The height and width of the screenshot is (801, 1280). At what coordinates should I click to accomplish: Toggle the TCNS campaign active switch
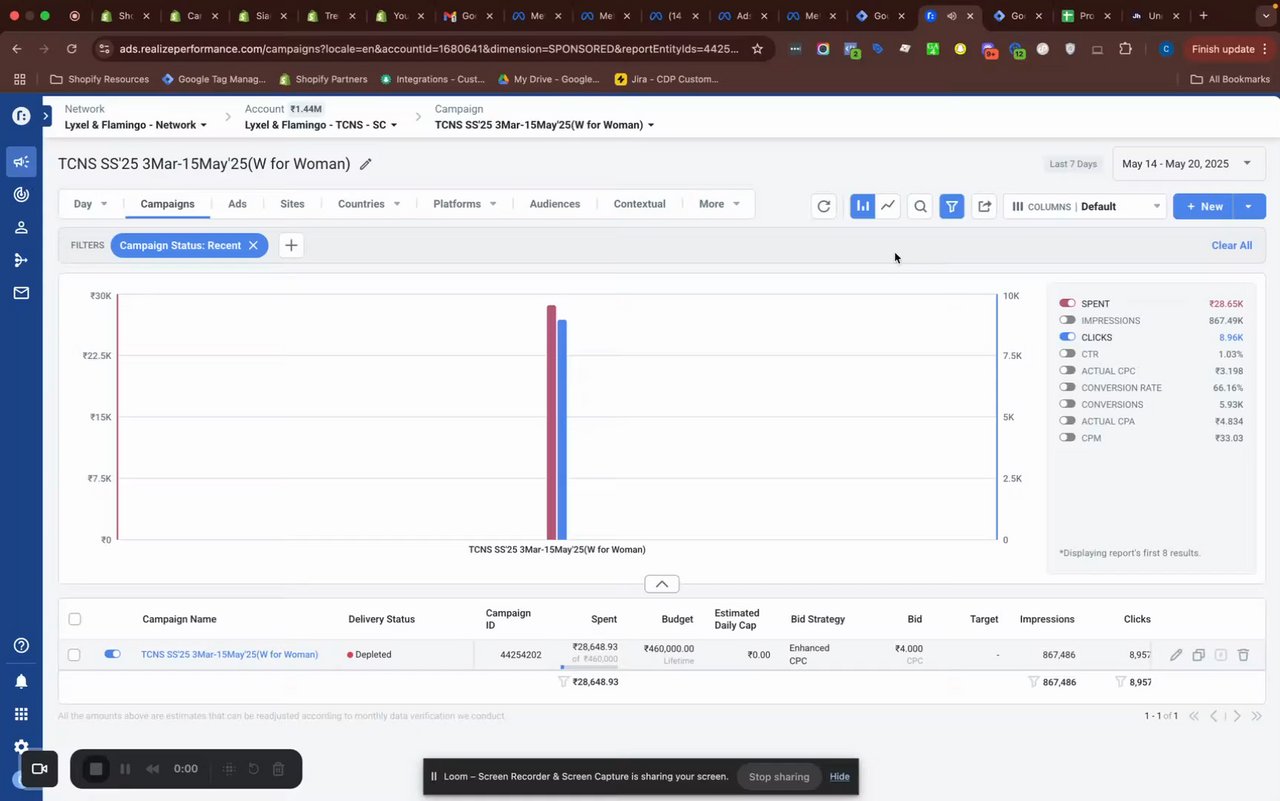click(112, 654)
